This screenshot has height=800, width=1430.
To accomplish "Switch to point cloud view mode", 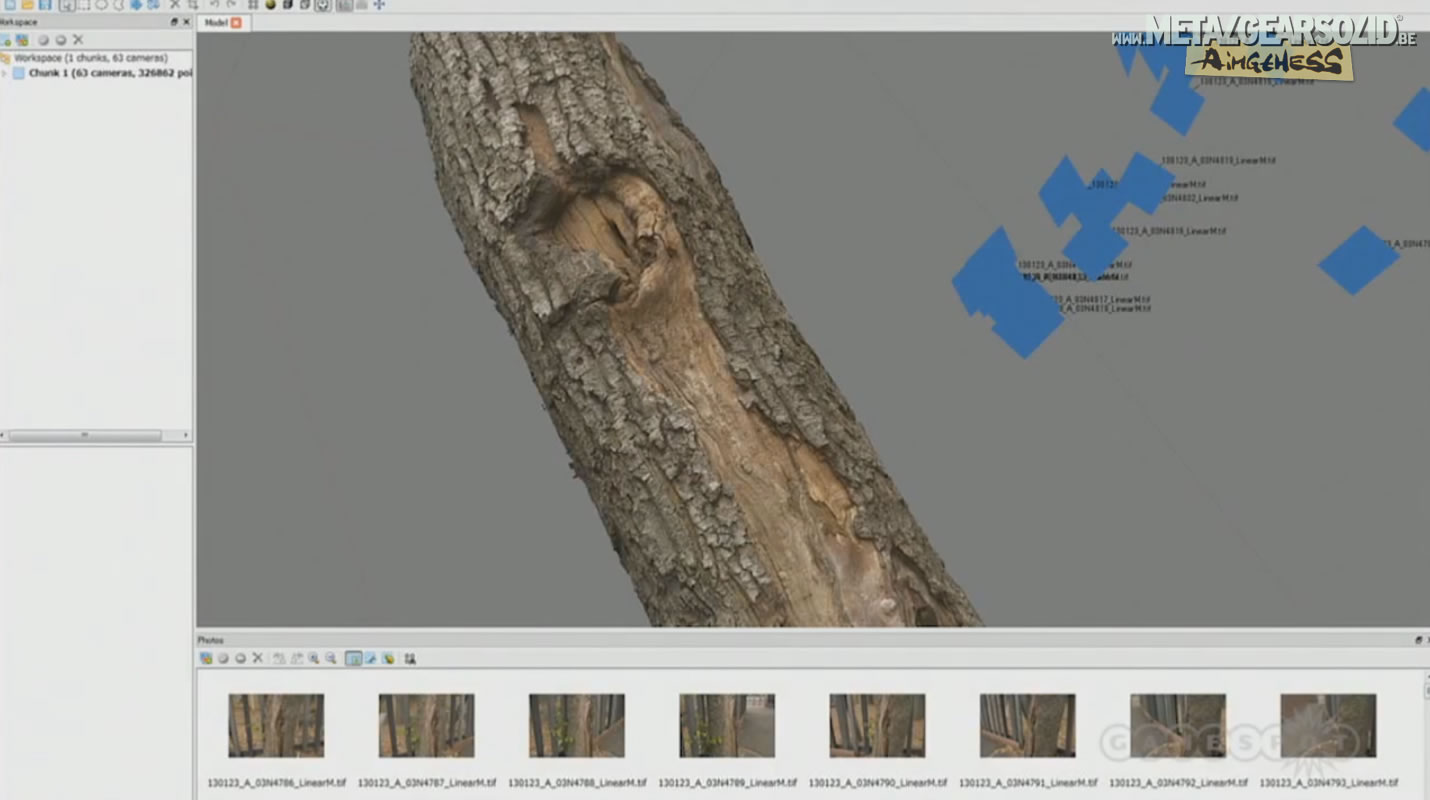I will (253, 5).
